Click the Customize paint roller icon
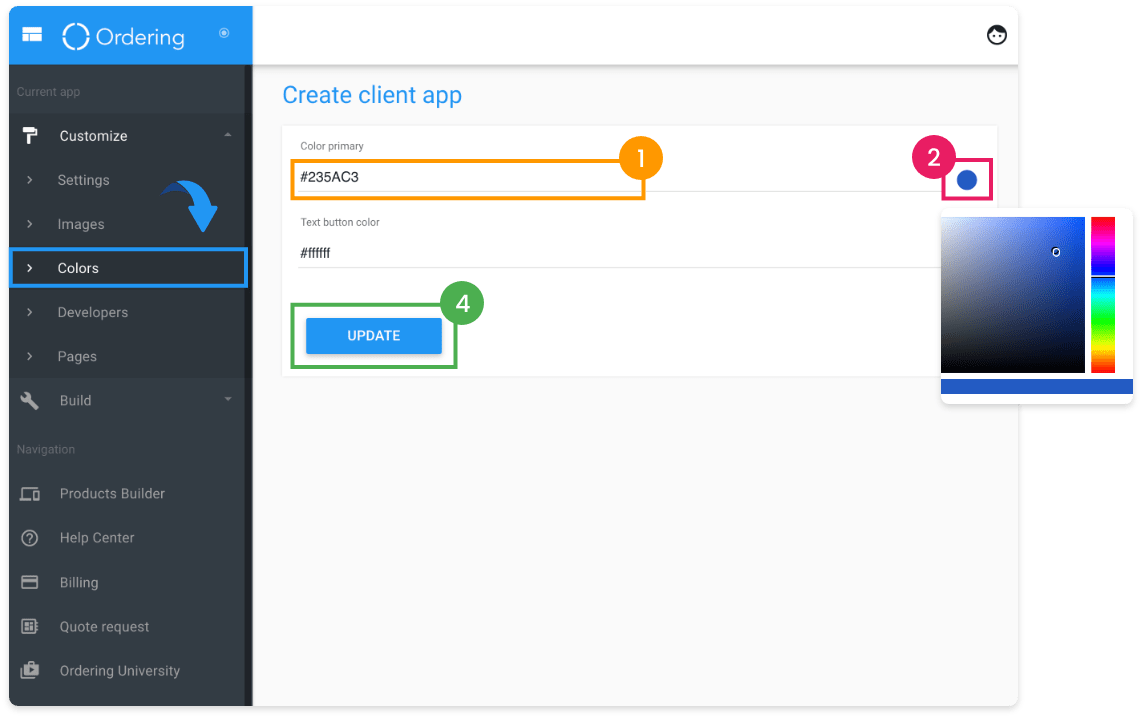The height and width of the screenshot is (718, 1142). click(x=30, y=135)
